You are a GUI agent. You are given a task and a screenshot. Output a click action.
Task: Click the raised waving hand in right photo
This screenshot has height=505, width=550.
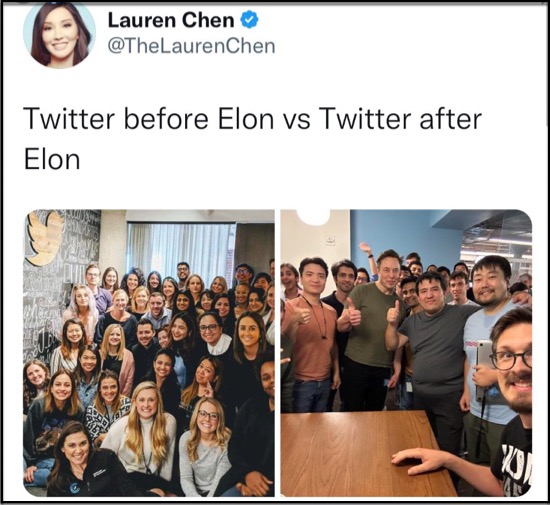coord(365,248)
